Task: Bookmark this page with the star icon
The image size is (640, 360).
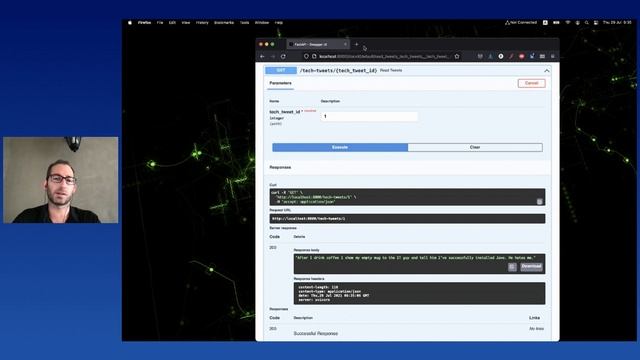Action: 457,56
